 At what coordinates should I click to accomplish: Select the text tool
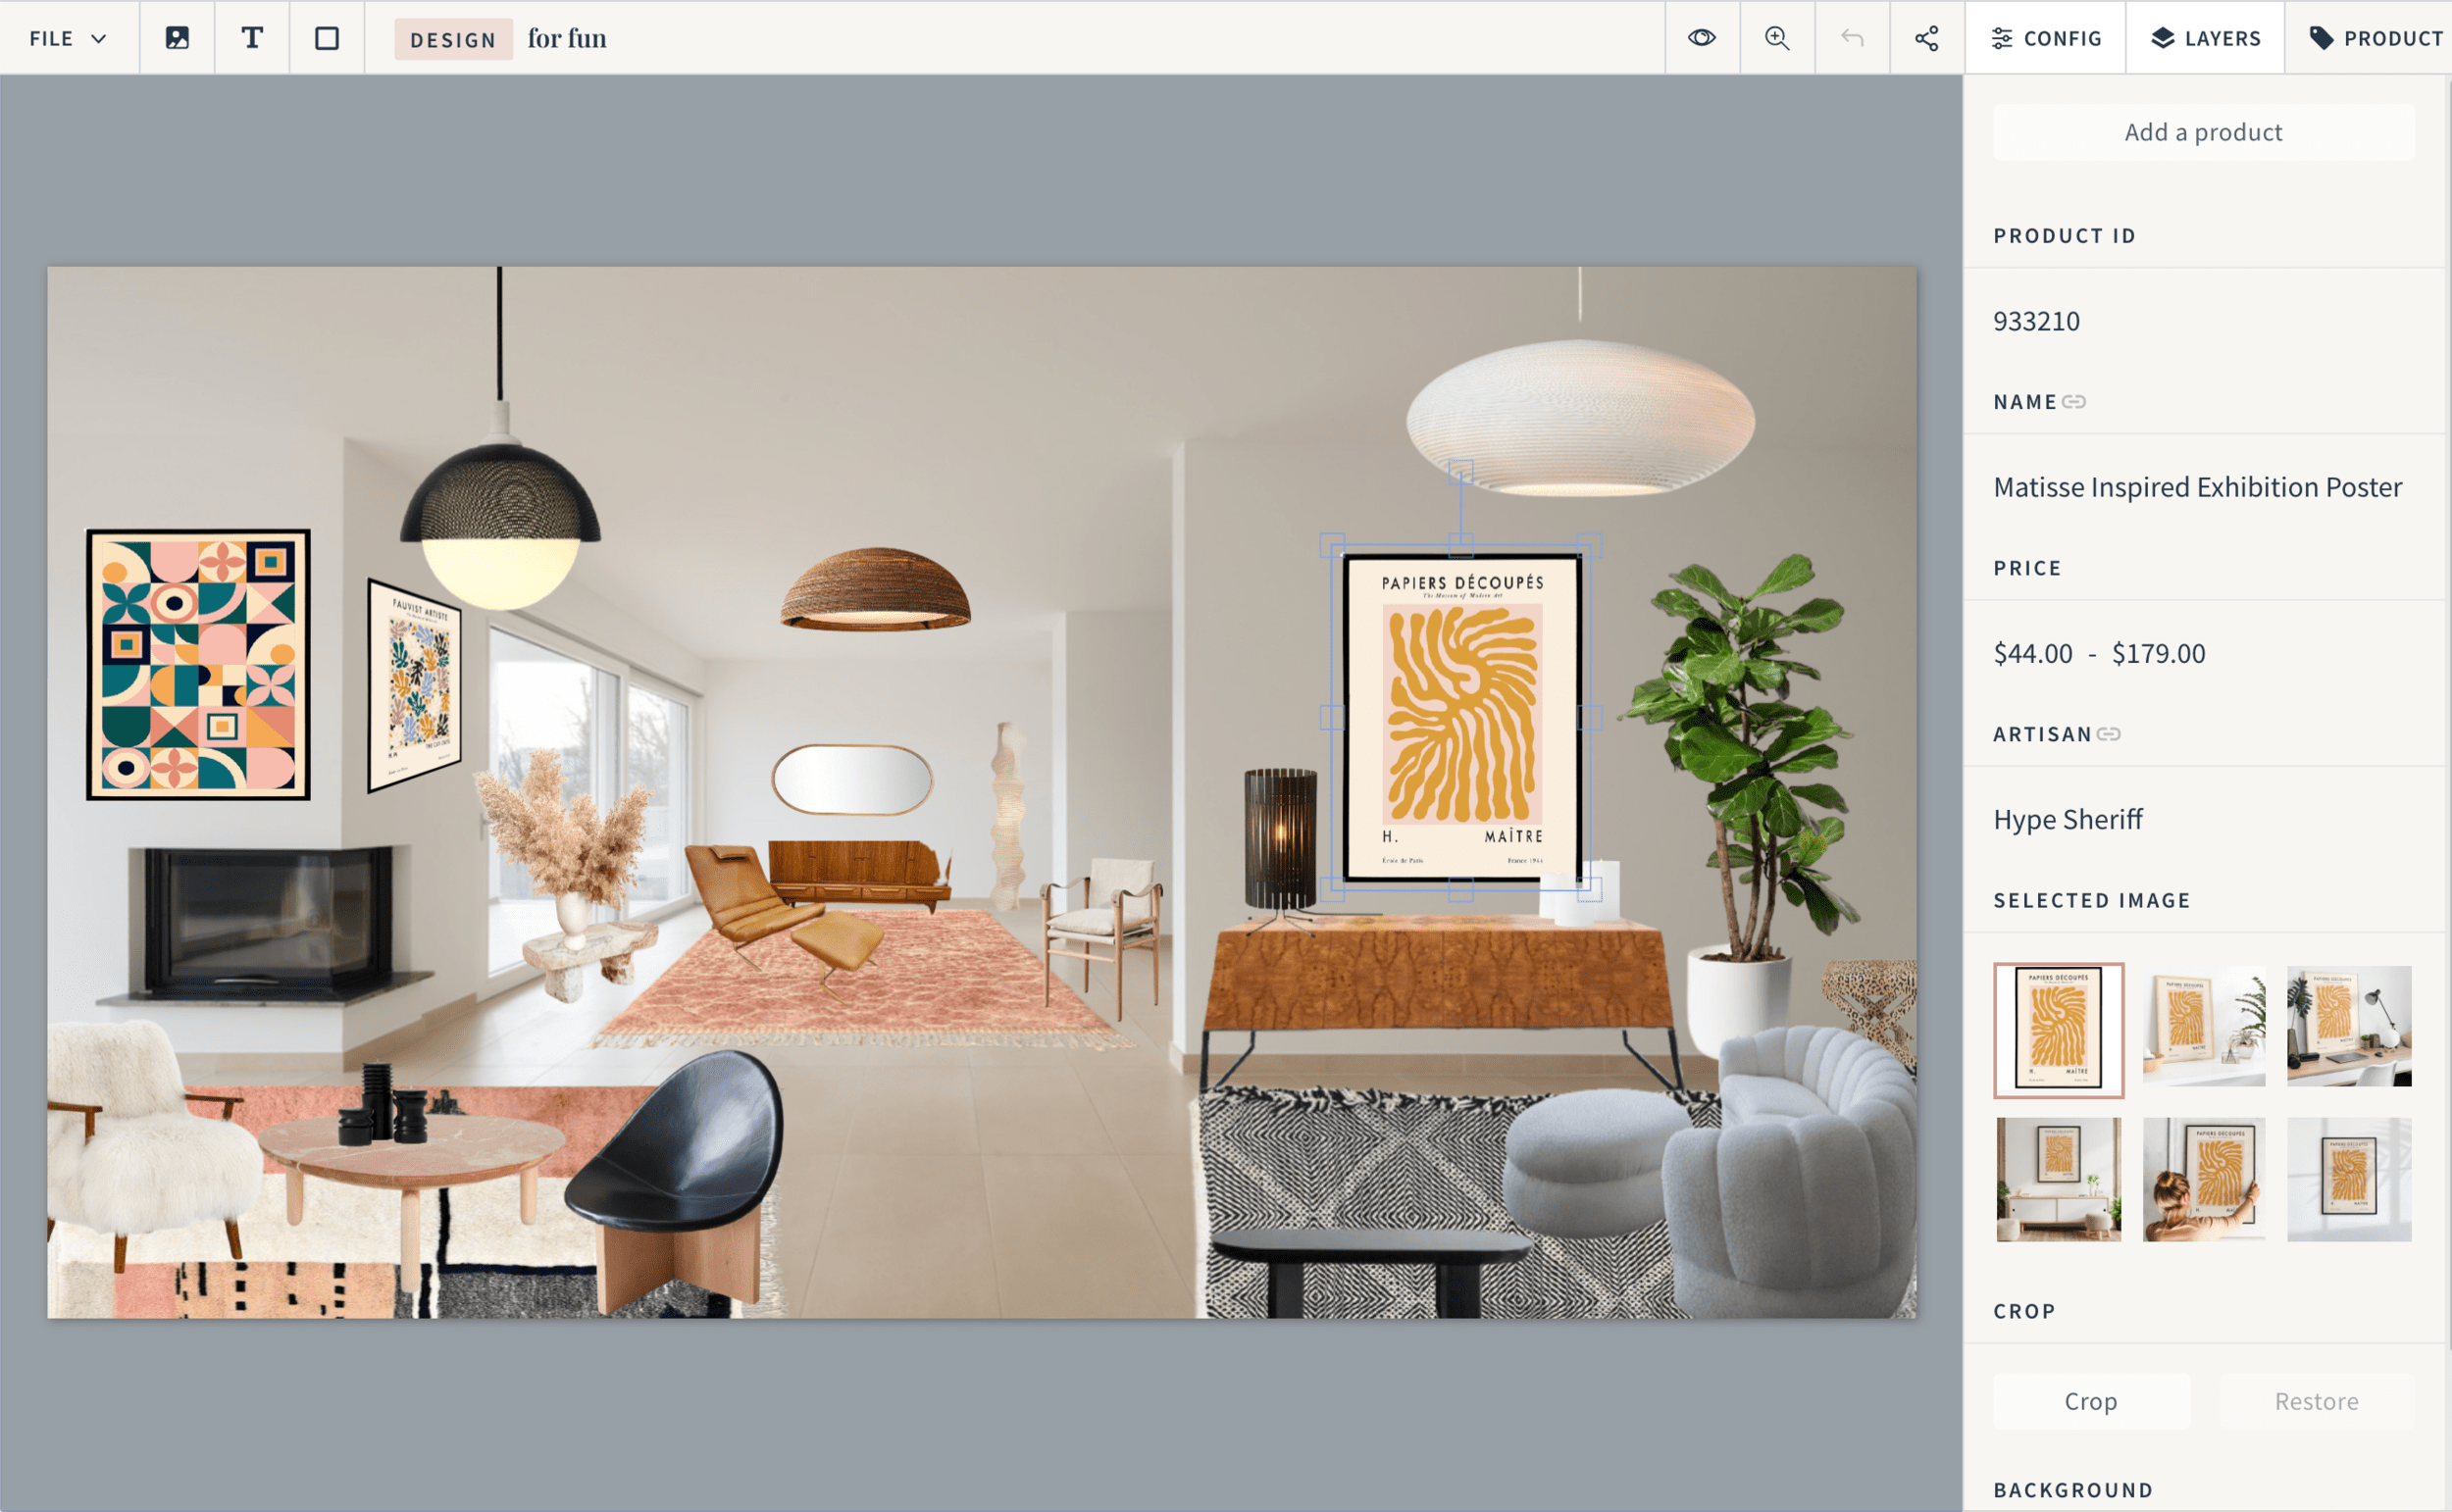(x=251, y=38)
